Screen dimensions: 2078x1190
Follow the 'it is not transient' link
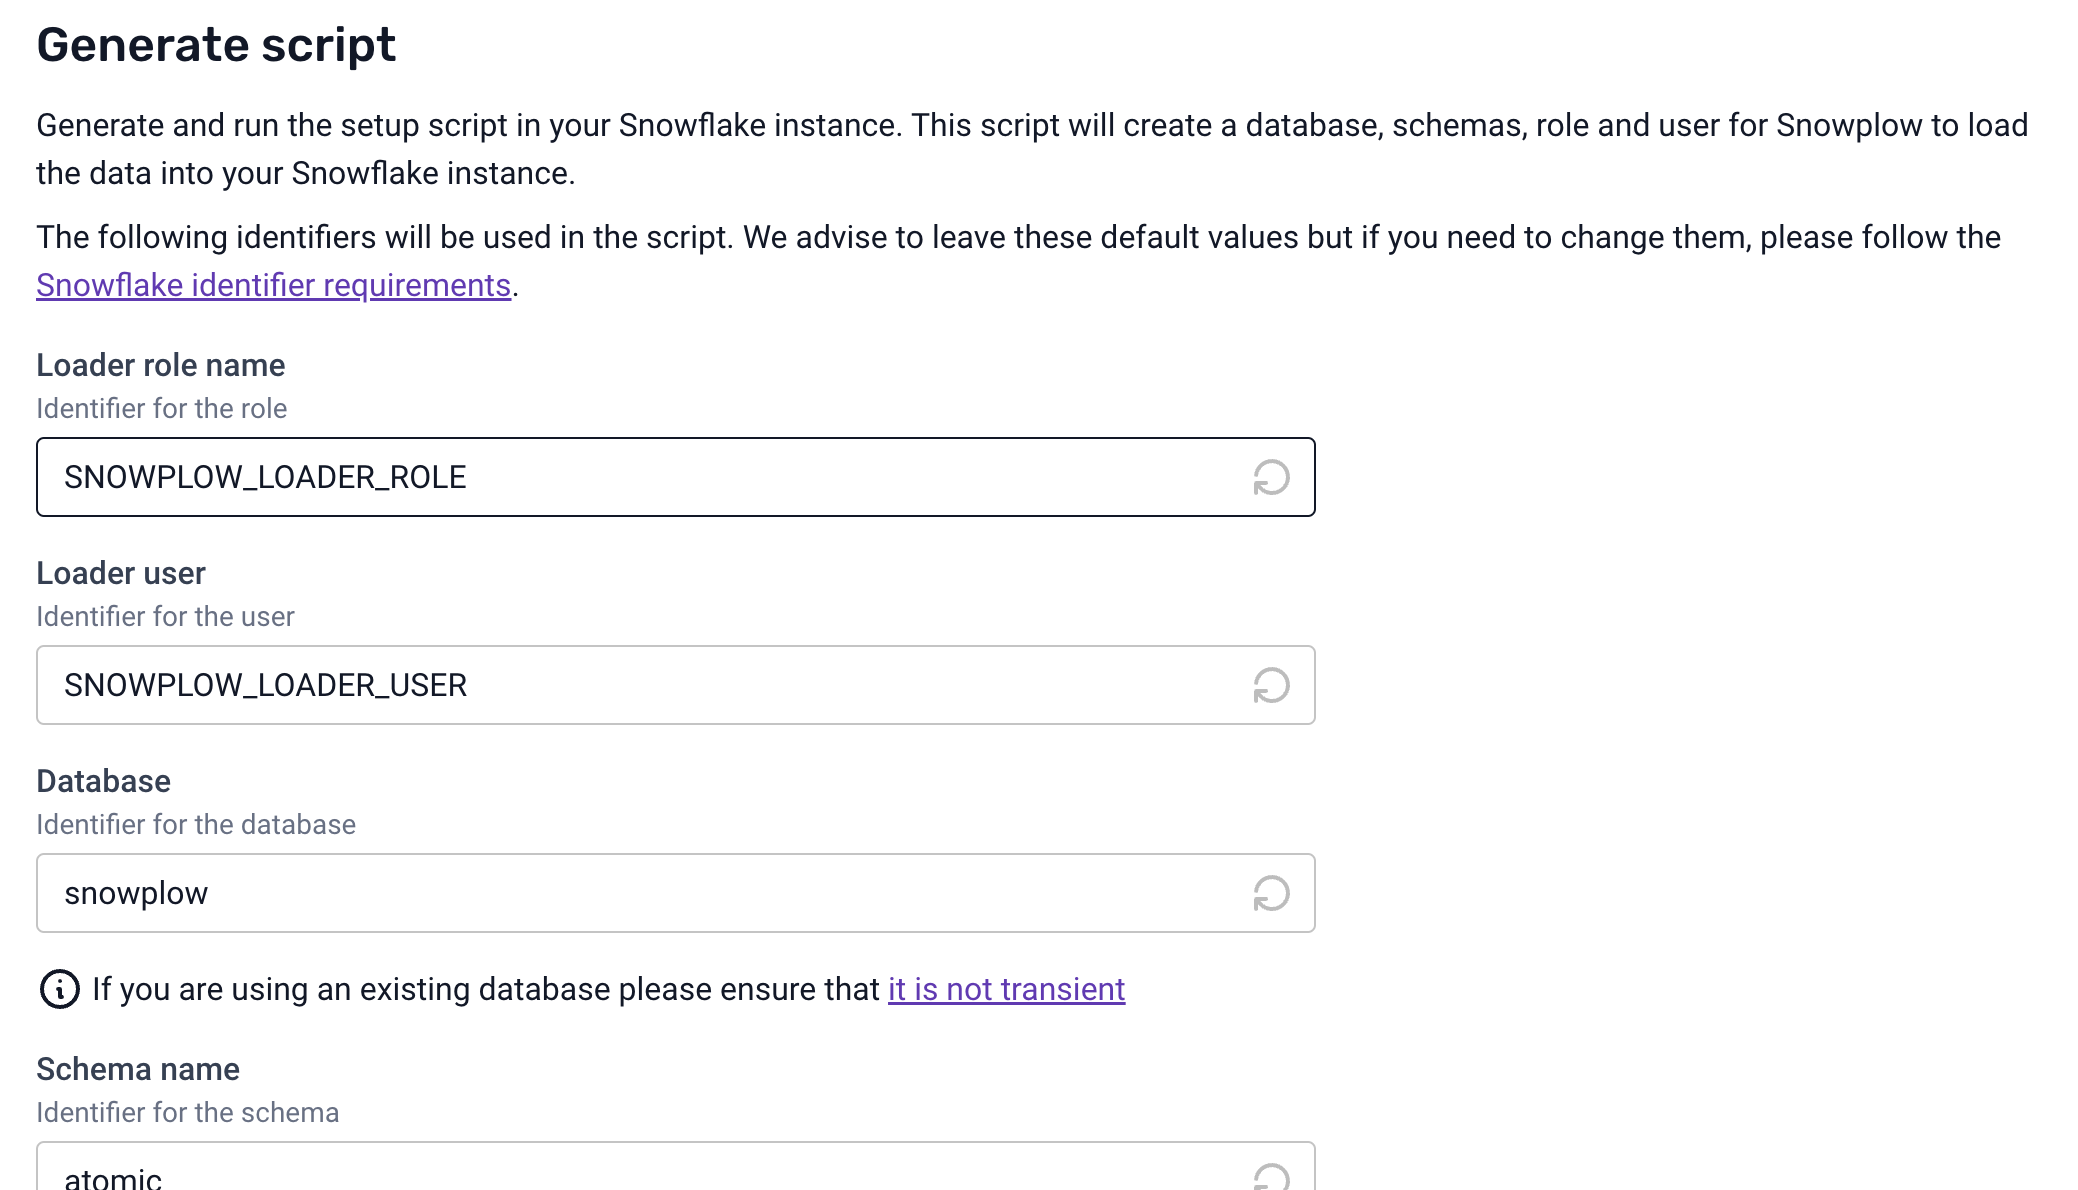1006,989
